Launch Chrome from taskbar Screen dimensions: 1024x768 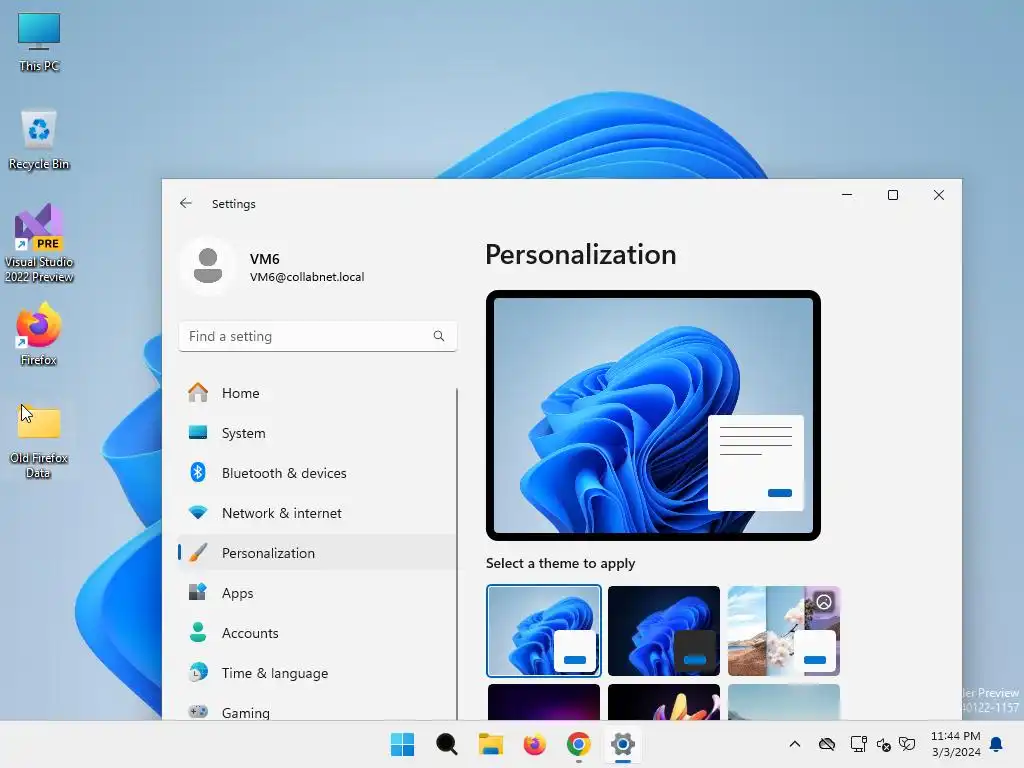[x=579, y=744]
